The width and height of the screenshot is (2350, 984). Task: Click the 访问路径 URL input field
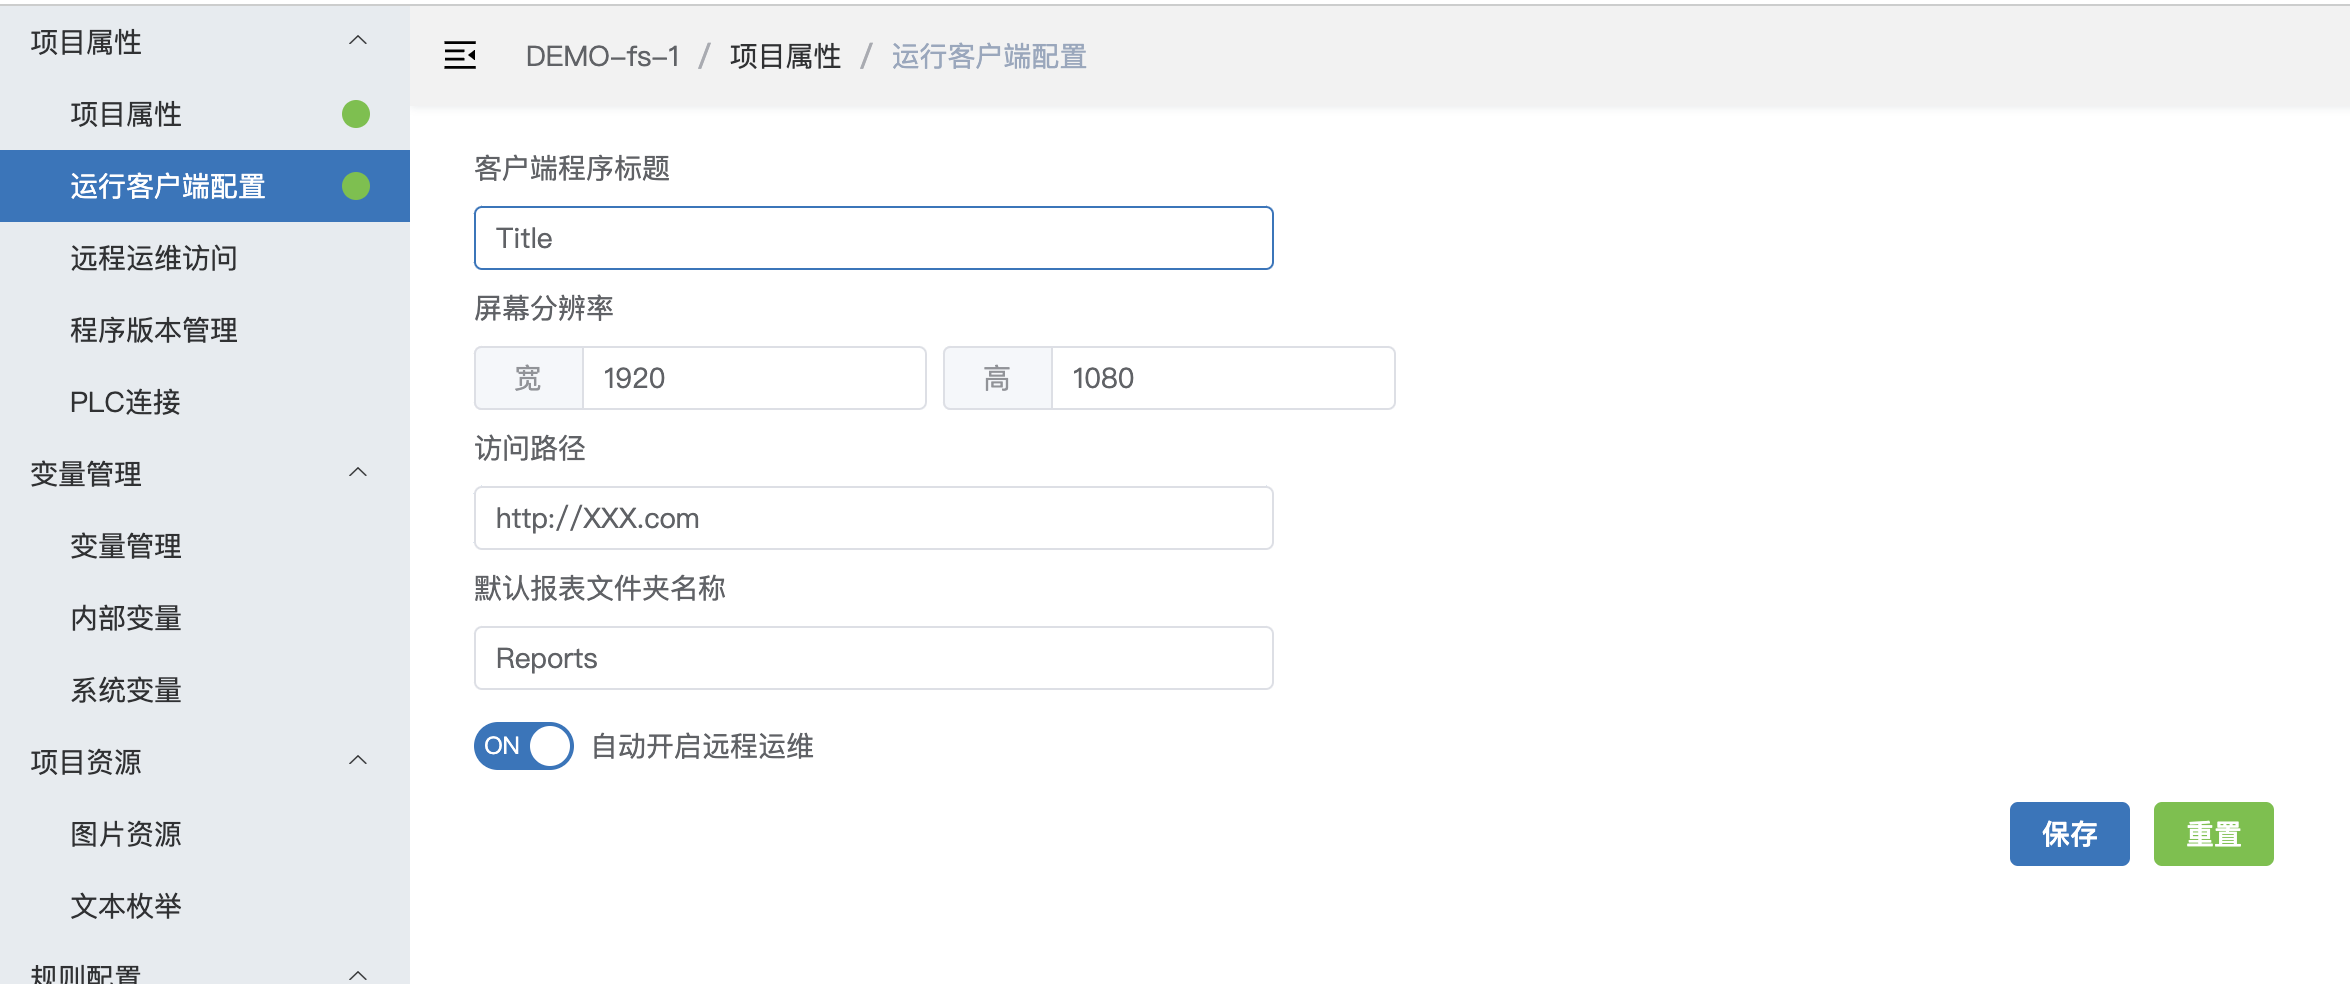[x=873, y=518]
